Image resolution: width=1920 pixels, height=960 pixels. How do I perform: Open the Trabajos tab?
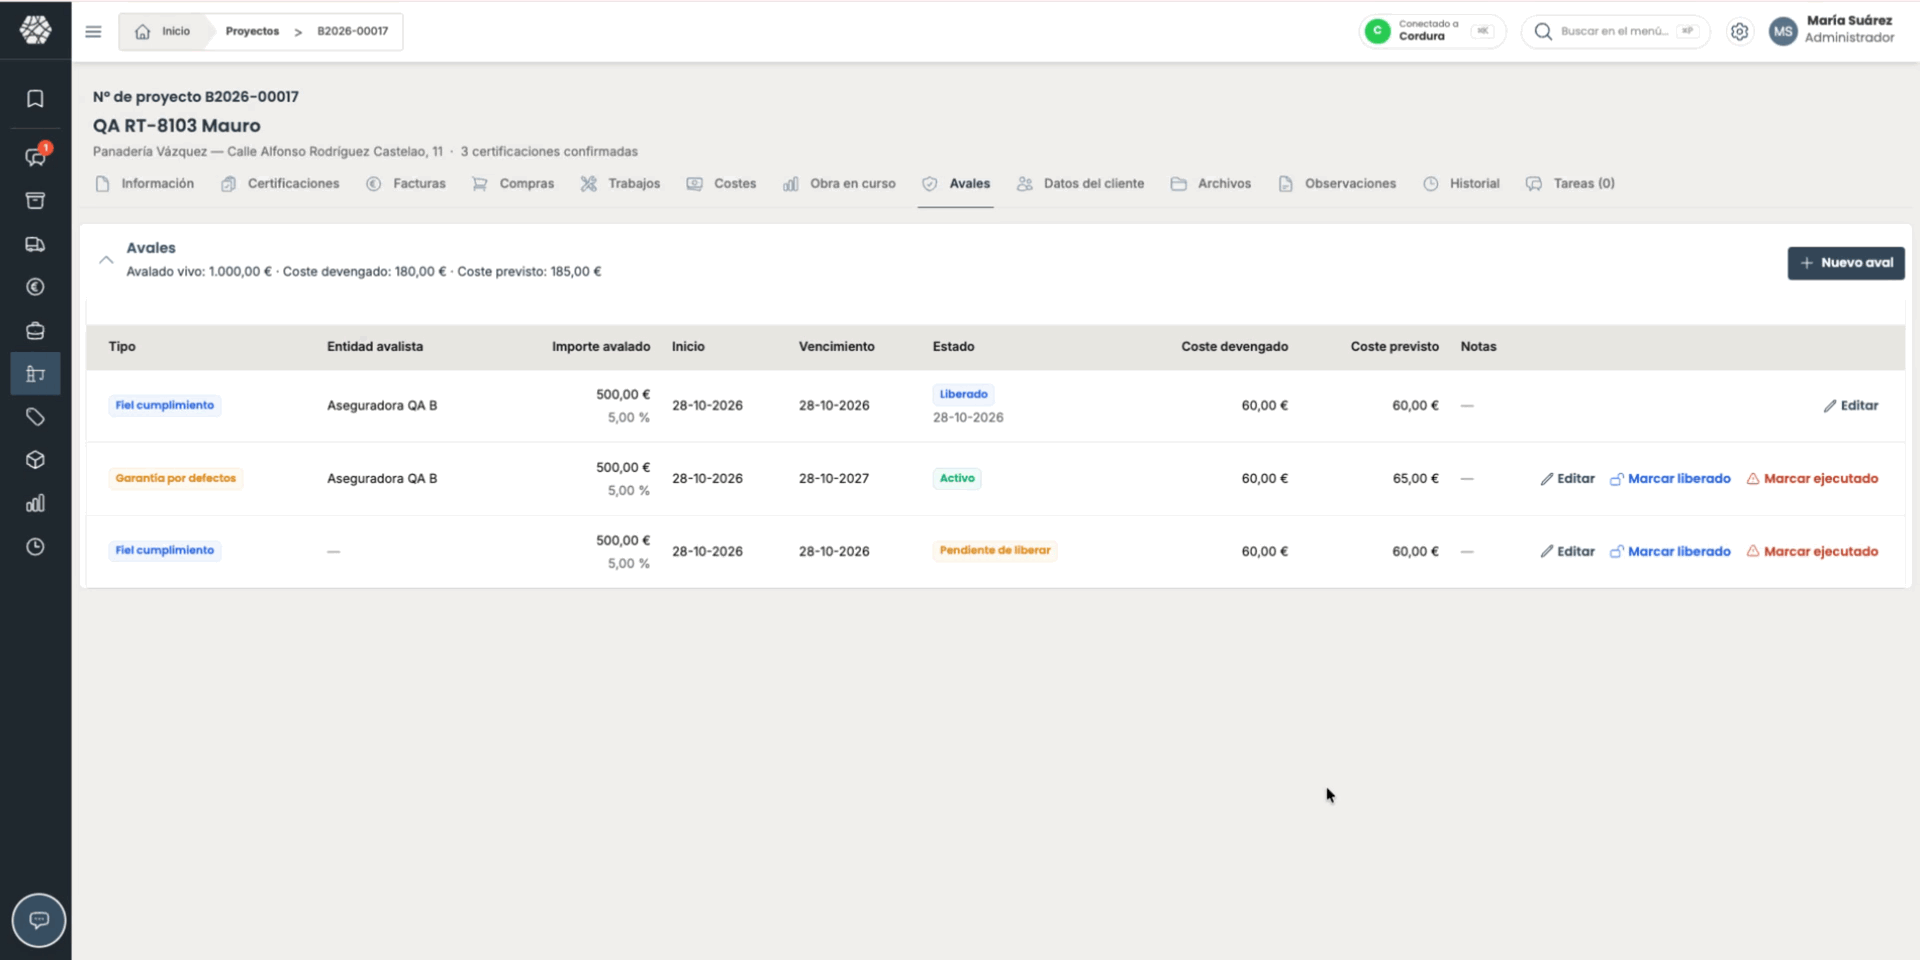click(x=621, y=184)
